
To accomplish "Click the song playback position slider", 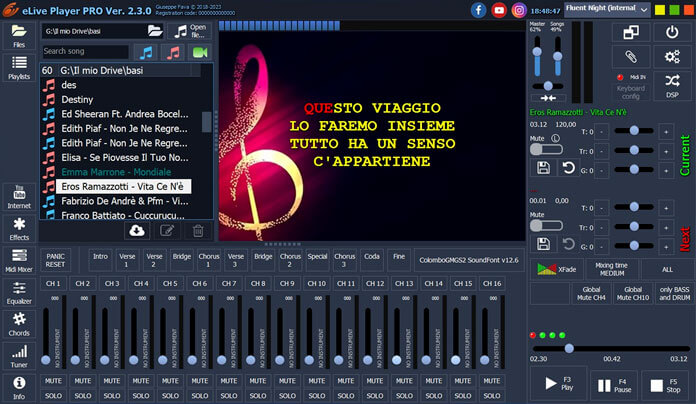I will click(609, 348).
